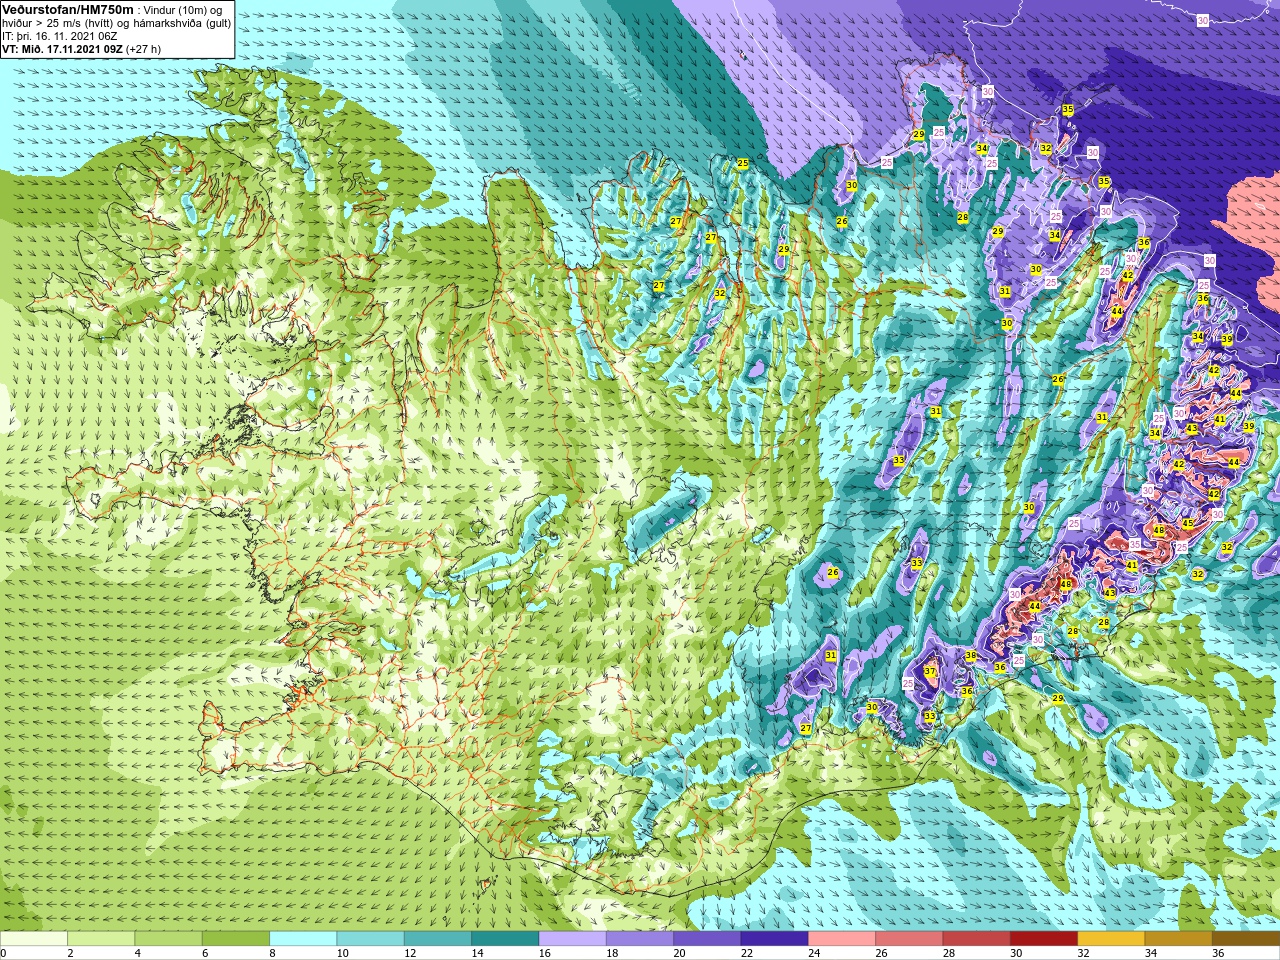Click the 'IT: þri. 16. 11. 2021 06Z' line
This screenshot has height=960, width=1280.
(x=60, y=35)
